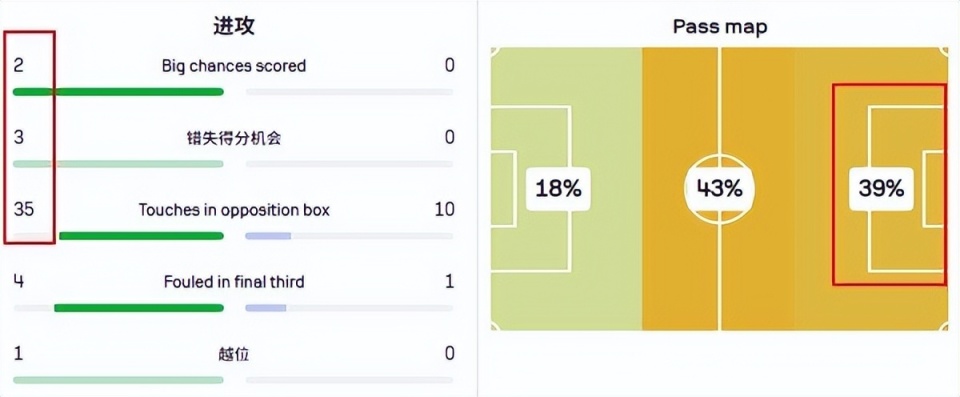The height and width of the screenshot is (397, 960).
Task: Click the 39% attacking zone badge
Action: click(881, 189)
